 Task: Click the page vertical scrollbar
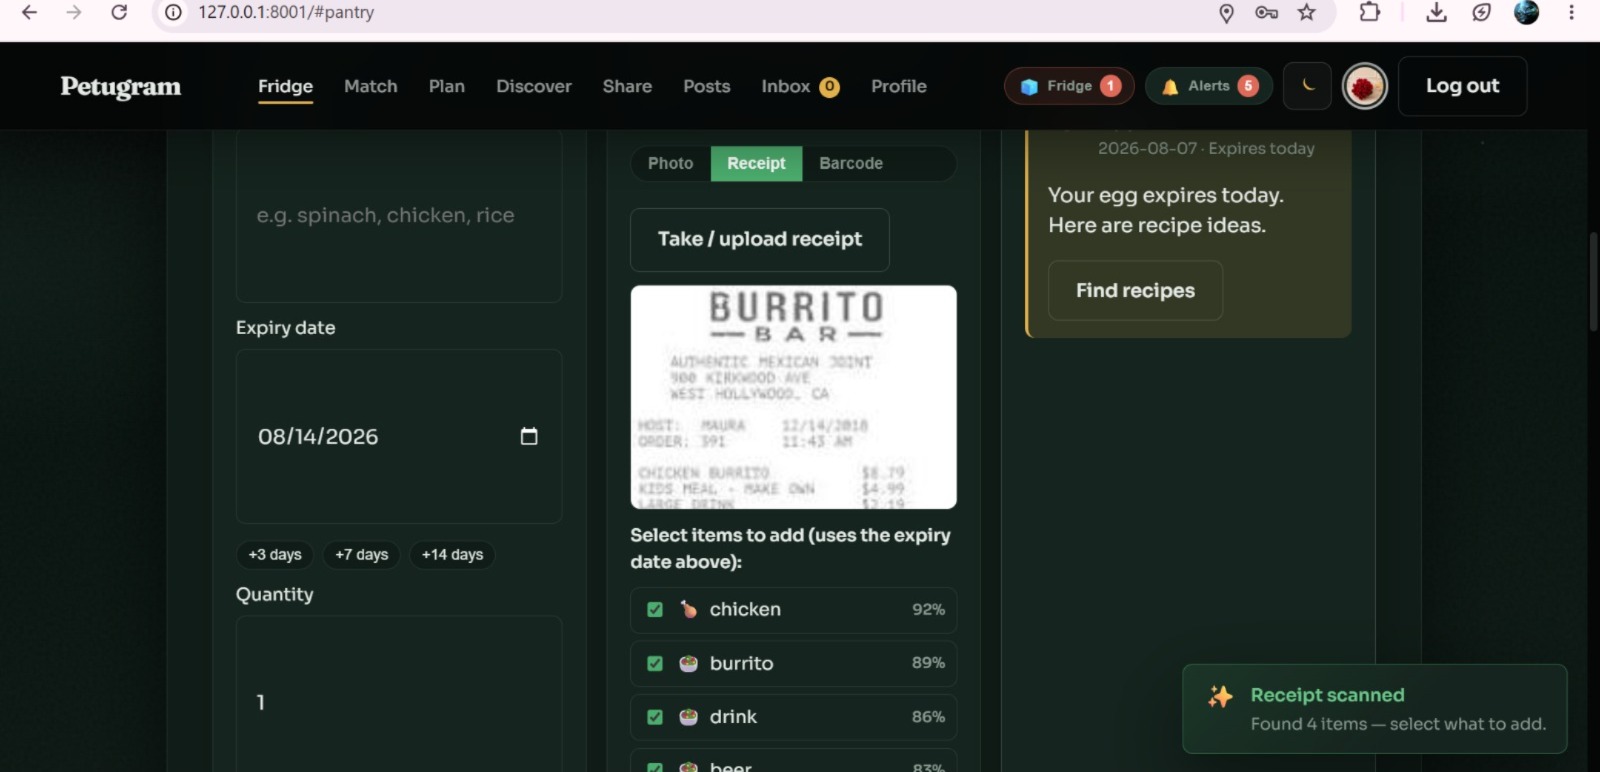click(x=1593, y=282)
